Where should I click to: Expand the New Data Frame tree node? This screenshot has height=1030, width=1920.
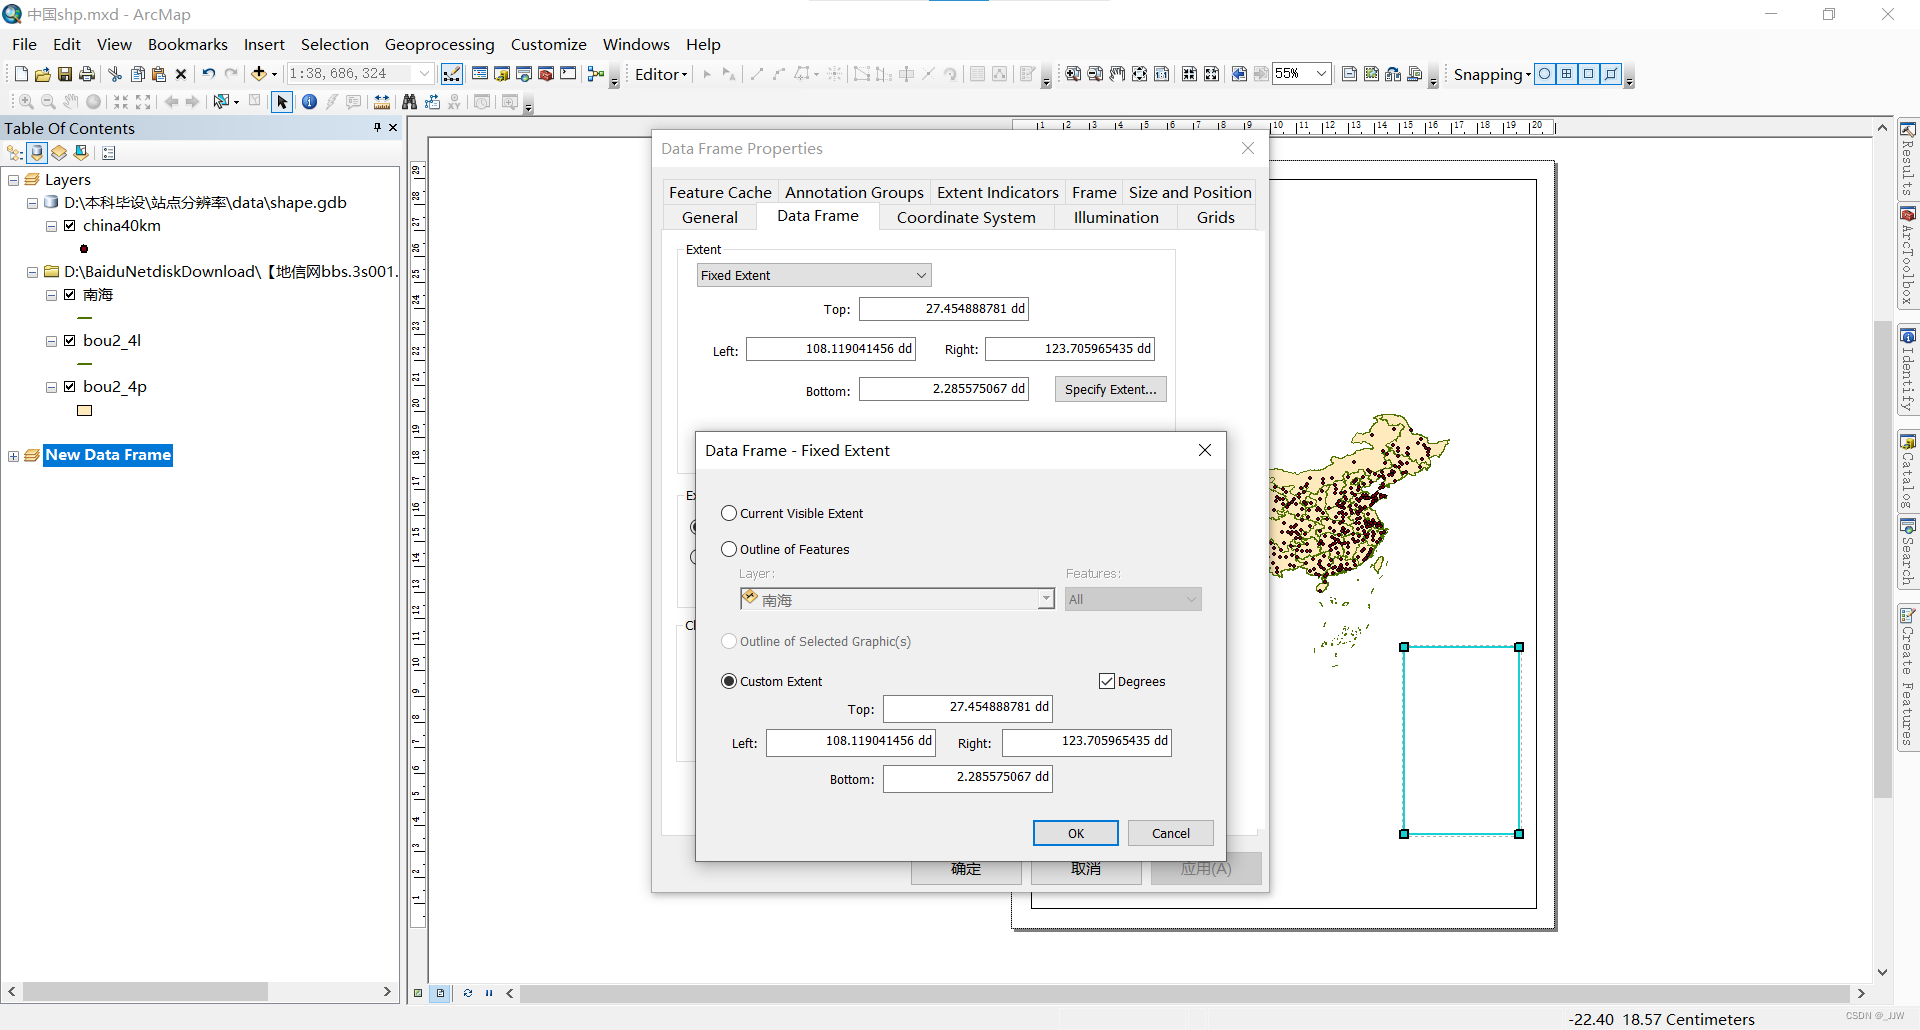14,456
